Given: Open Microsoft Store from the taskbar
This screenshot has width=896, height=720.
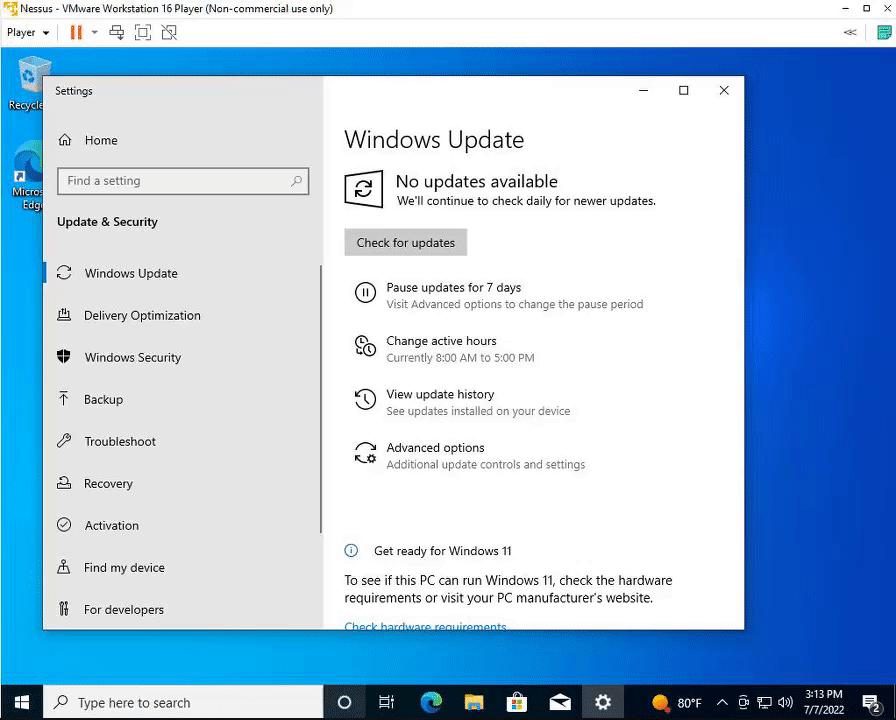Looking at the screenshot, I should 517,702.
